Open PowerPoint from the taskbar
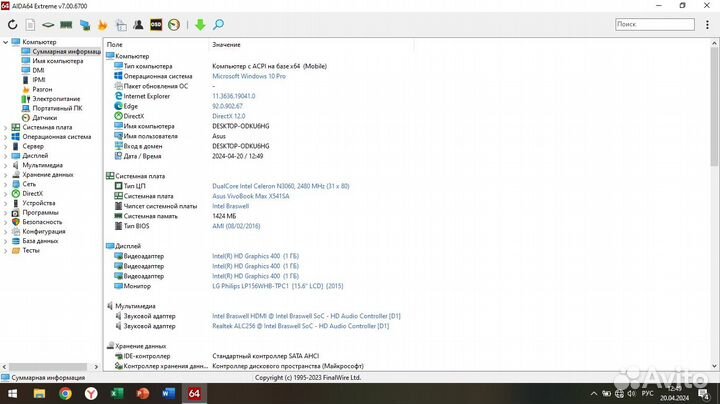 [x=143, y=393]
